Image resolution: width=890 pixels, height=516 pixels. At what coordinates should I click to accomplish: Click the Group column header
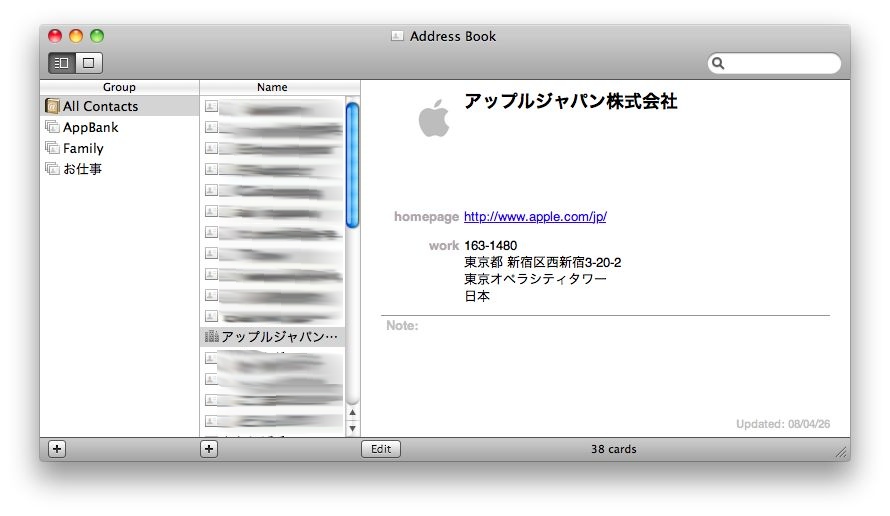point(120,87)
